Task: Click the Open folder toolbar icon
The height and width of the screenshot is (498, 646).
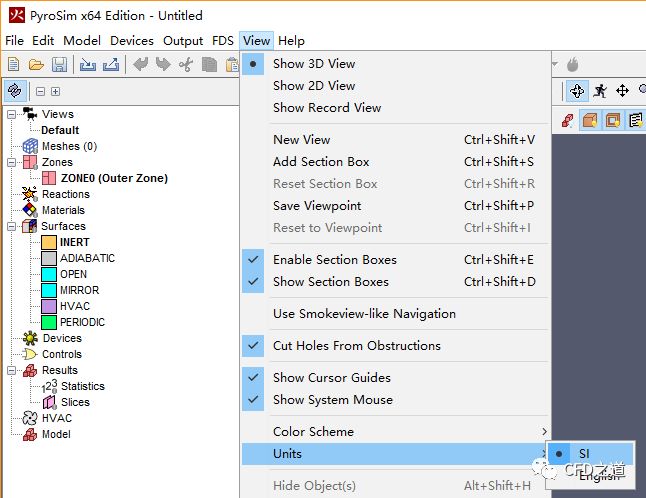Action: [x=36, y=65]
